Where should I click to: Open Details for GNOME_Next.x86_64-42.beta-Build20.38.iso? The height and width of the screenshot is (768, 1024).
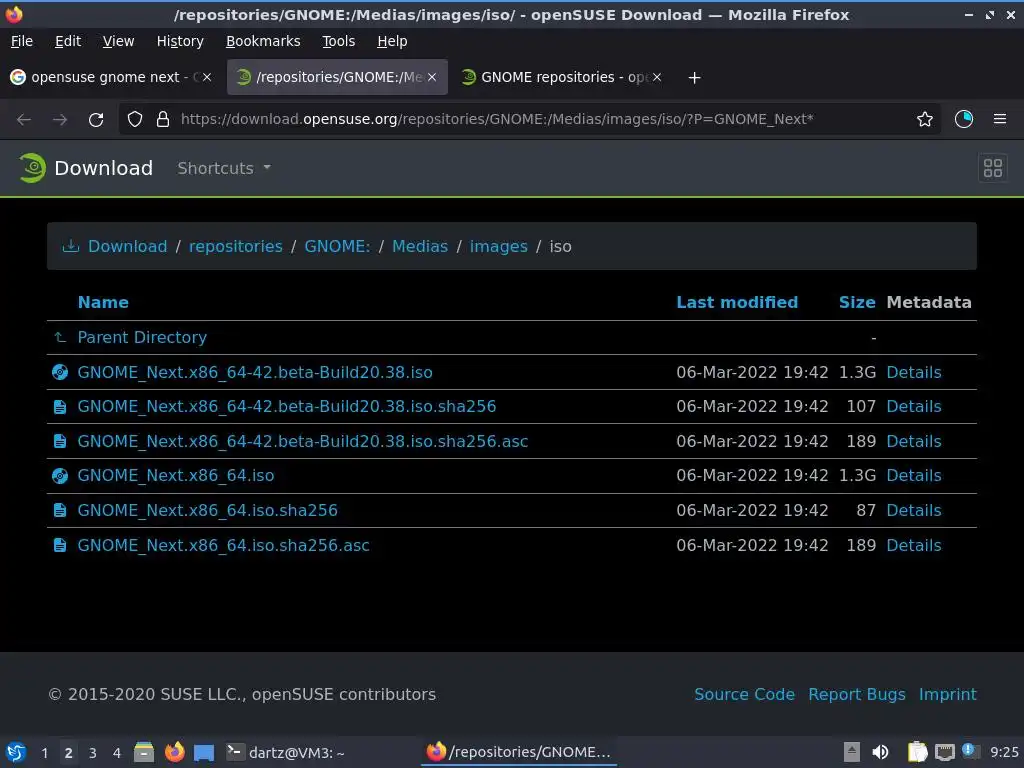click(x=914, y=372)
